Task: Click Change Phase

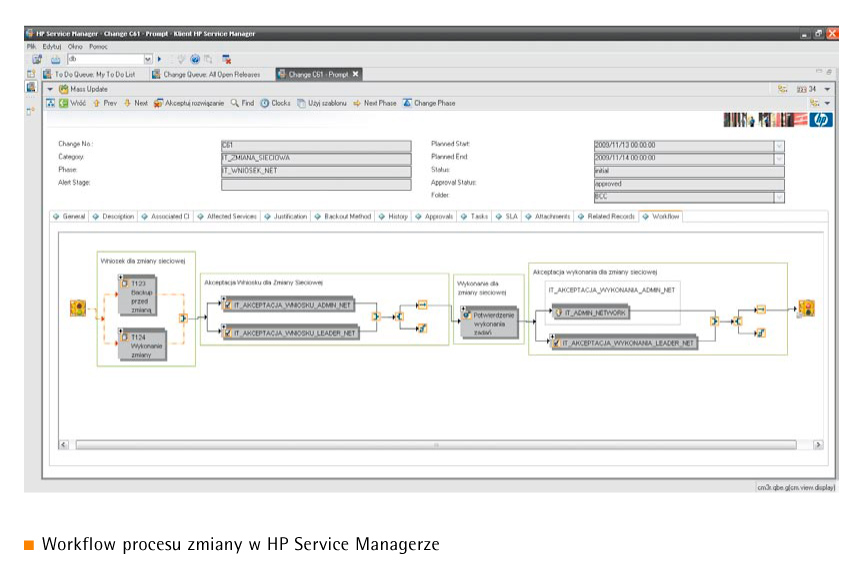Action: [x=429, y=103]
